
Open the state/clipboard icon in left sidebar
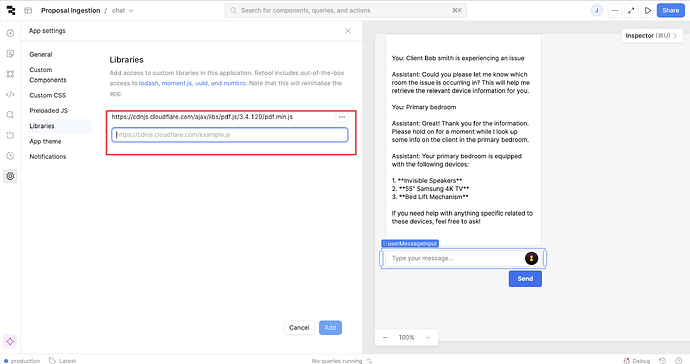10,135
